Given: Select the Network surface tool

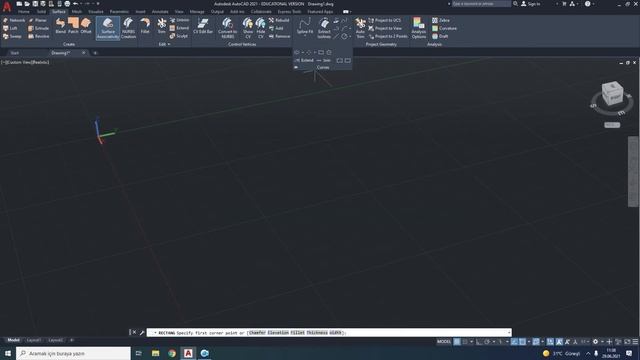Looking at the screenshot, I should tap(14, 20).
